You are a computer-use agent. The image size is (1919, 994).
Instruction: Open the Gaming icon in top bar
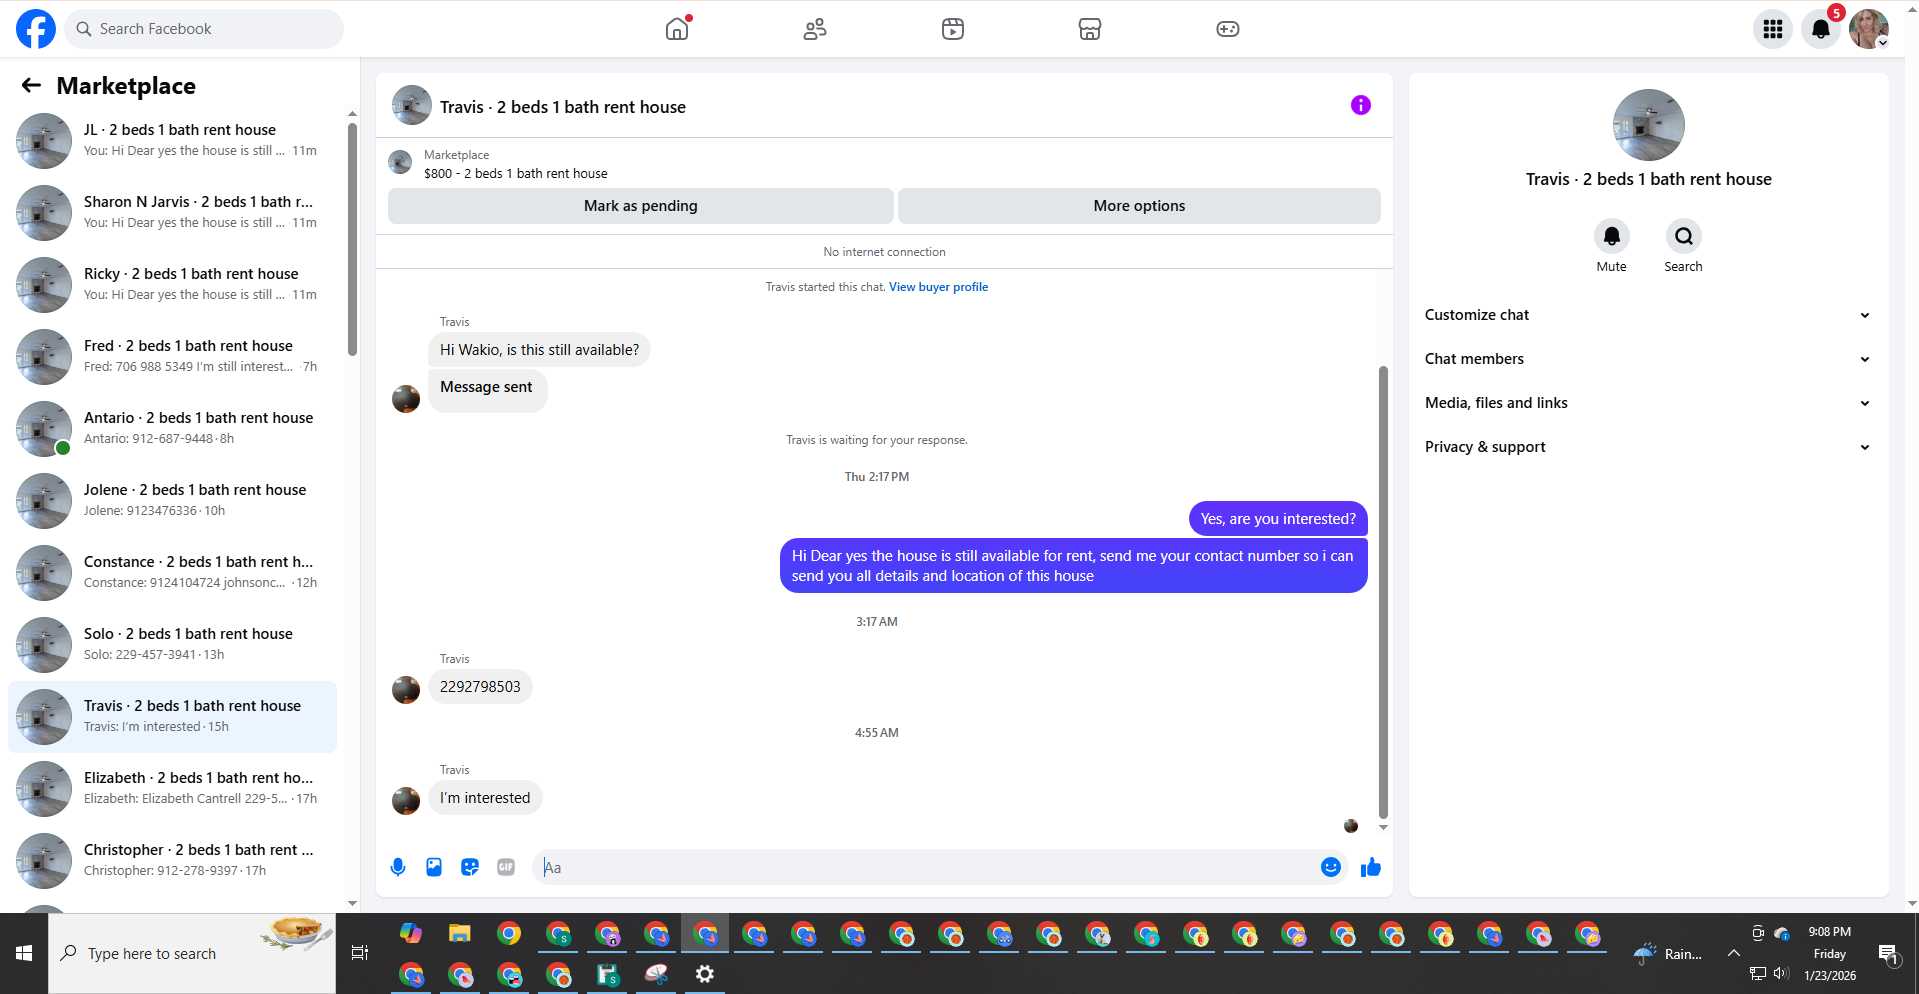pyautogui.click(x=1228, y=29)
